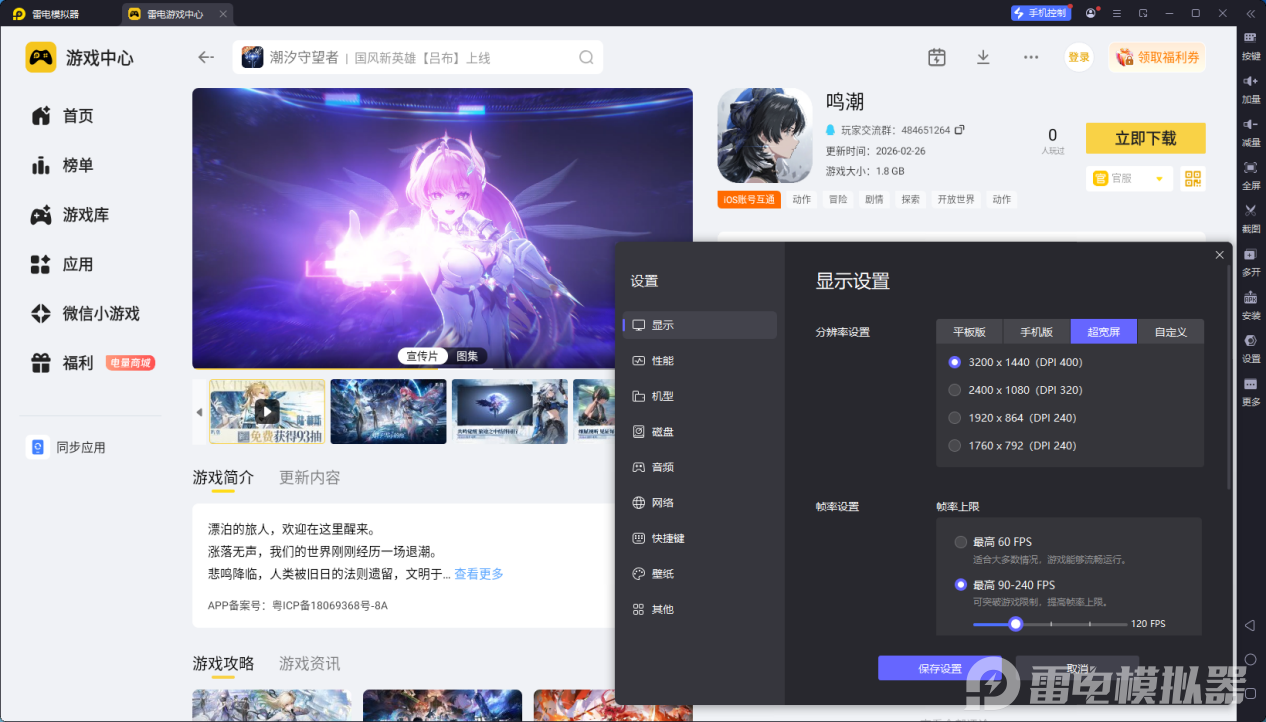Open 其他 settings category

pyautogui.click(x=700, y=609)
